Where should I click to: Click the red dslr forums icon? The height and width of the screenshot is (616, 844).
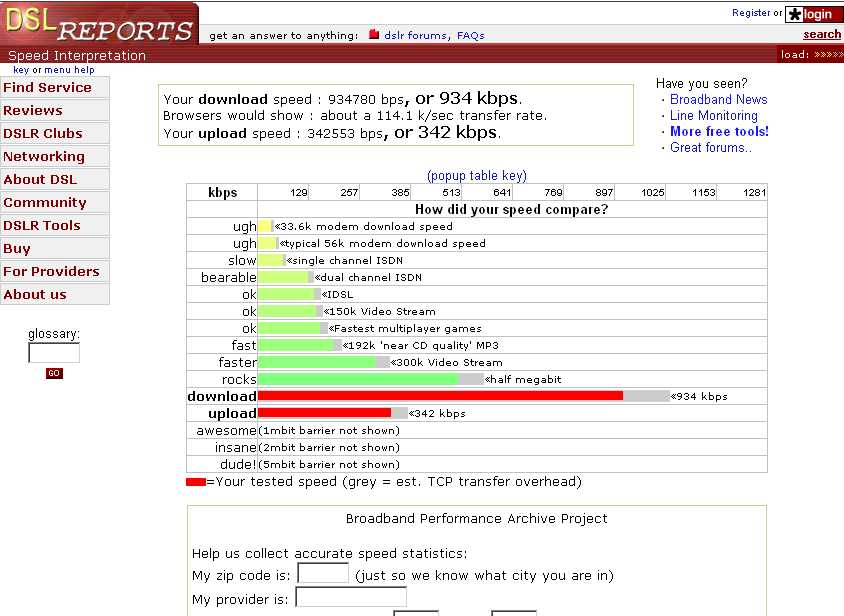pyautogui.click(x=374, y=34)
